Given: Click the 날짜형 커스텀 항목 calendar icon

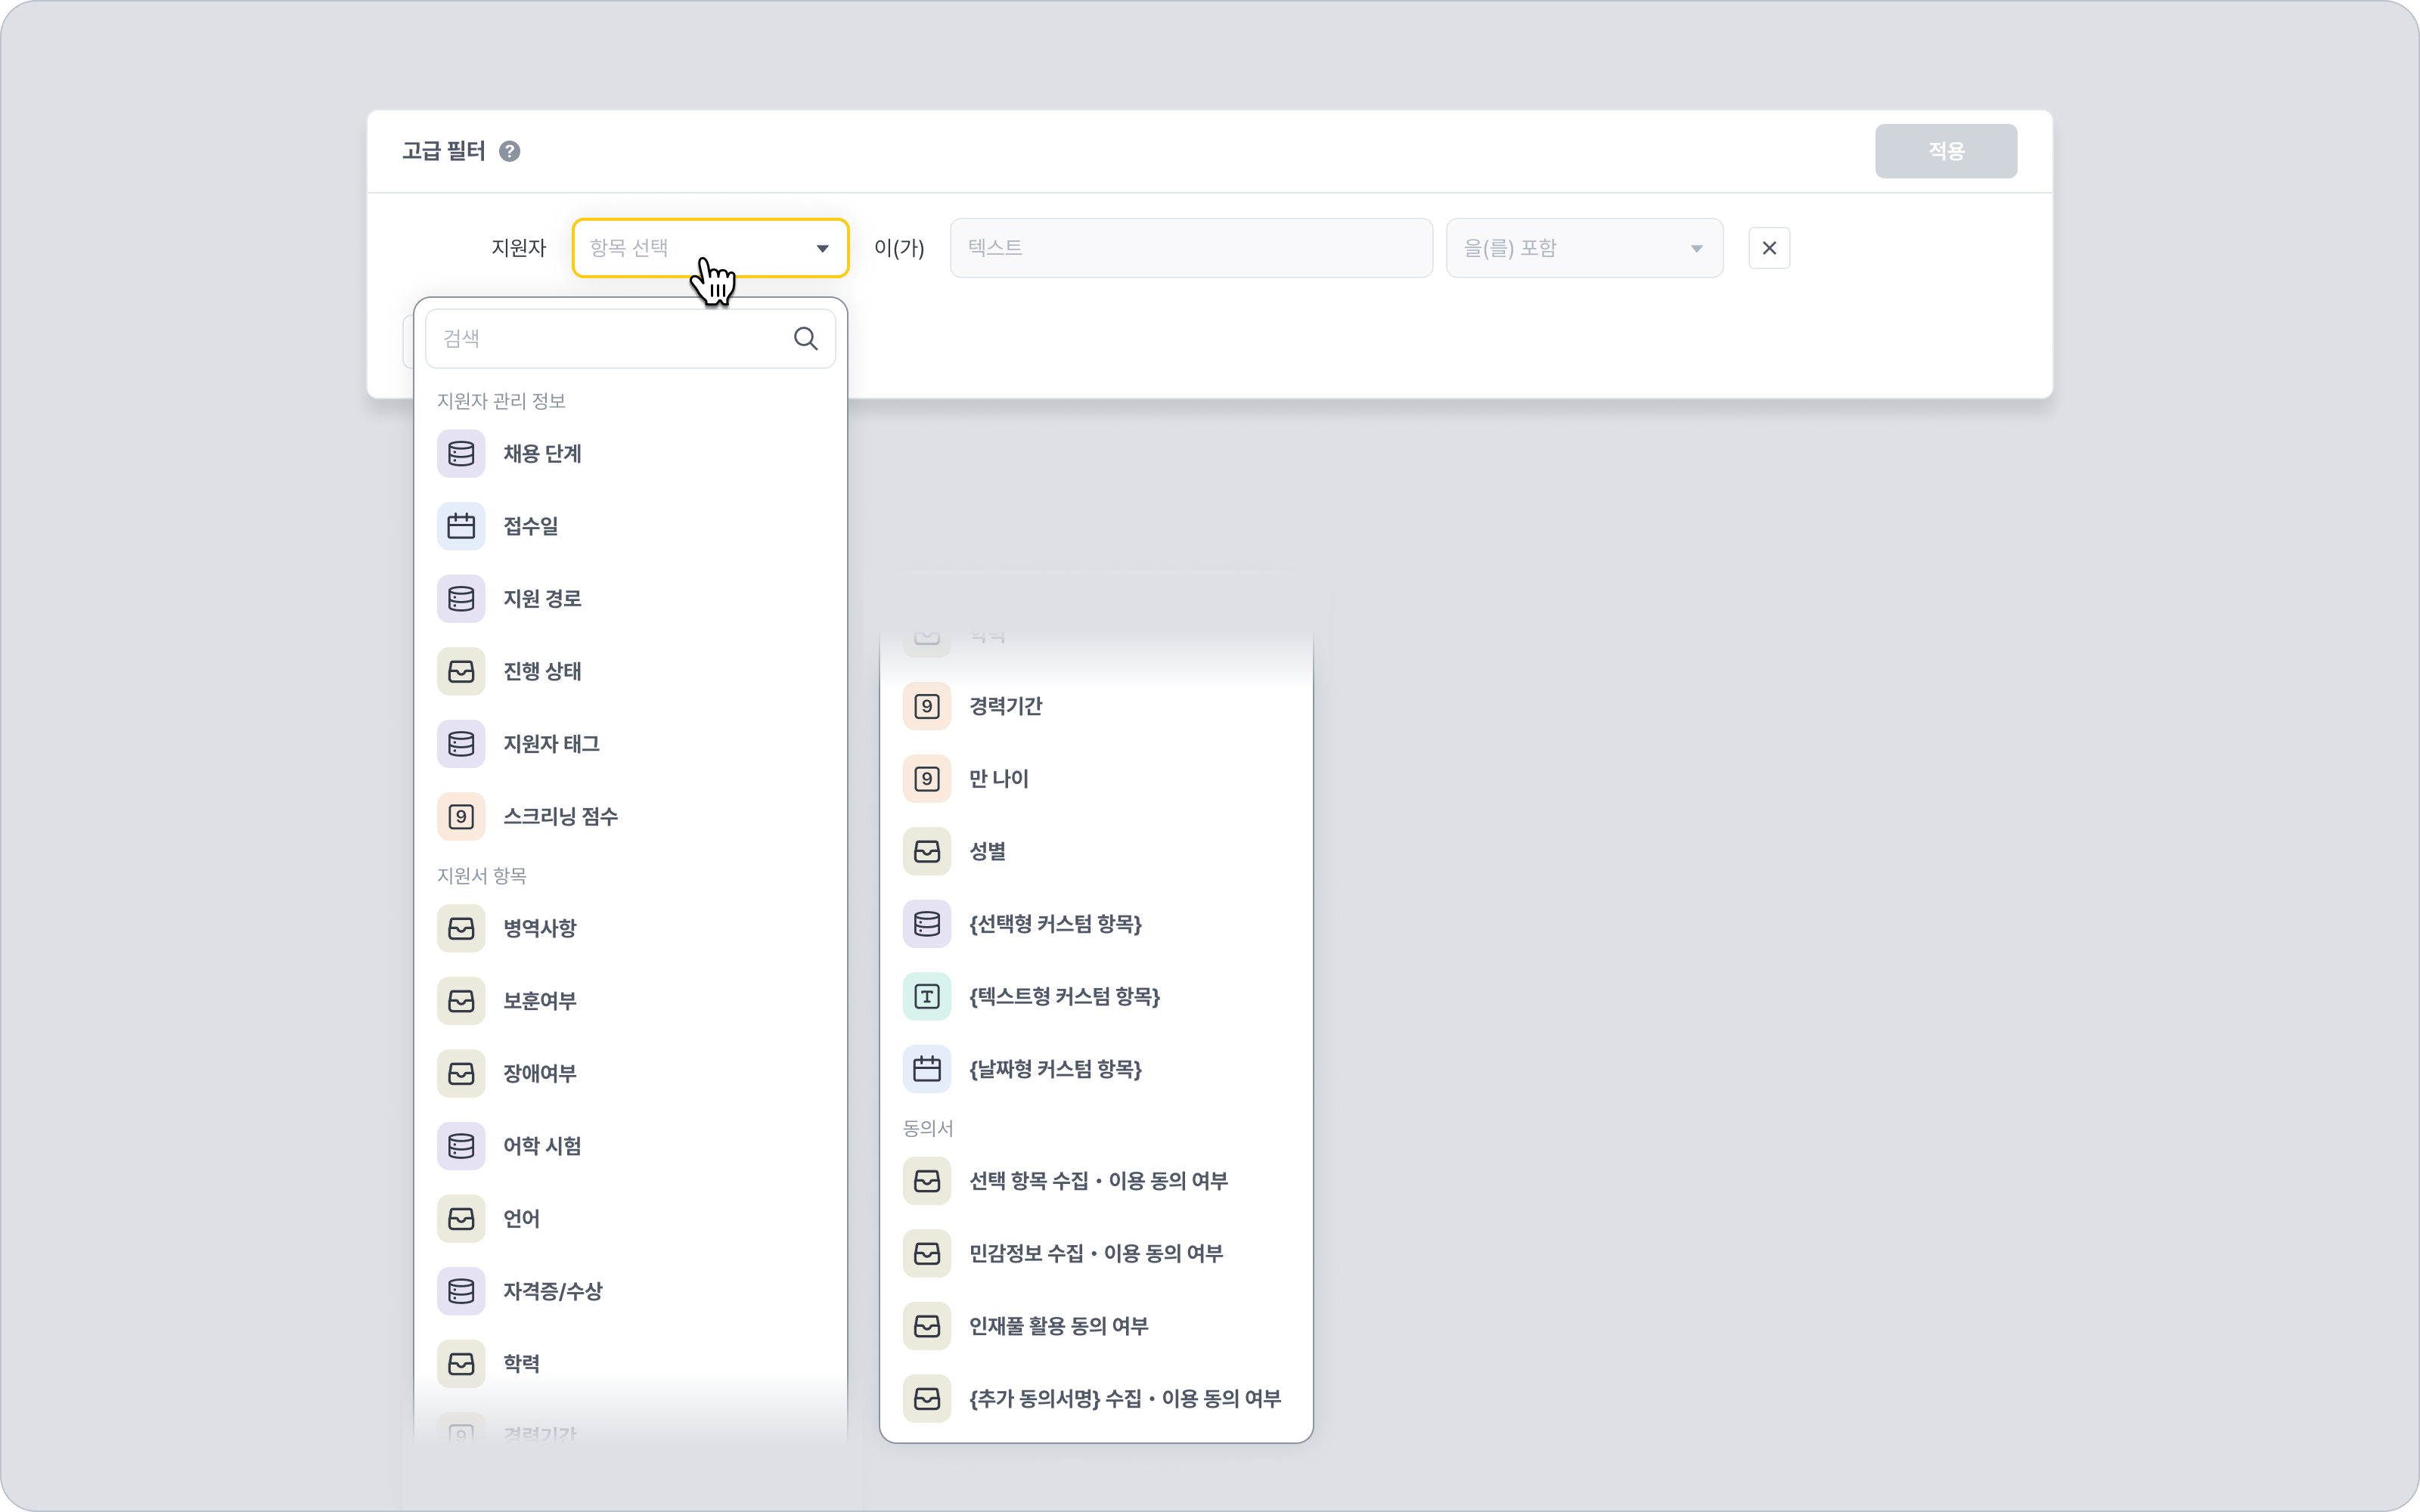Looking at the screenshot, I should [x=927, y=1069].
